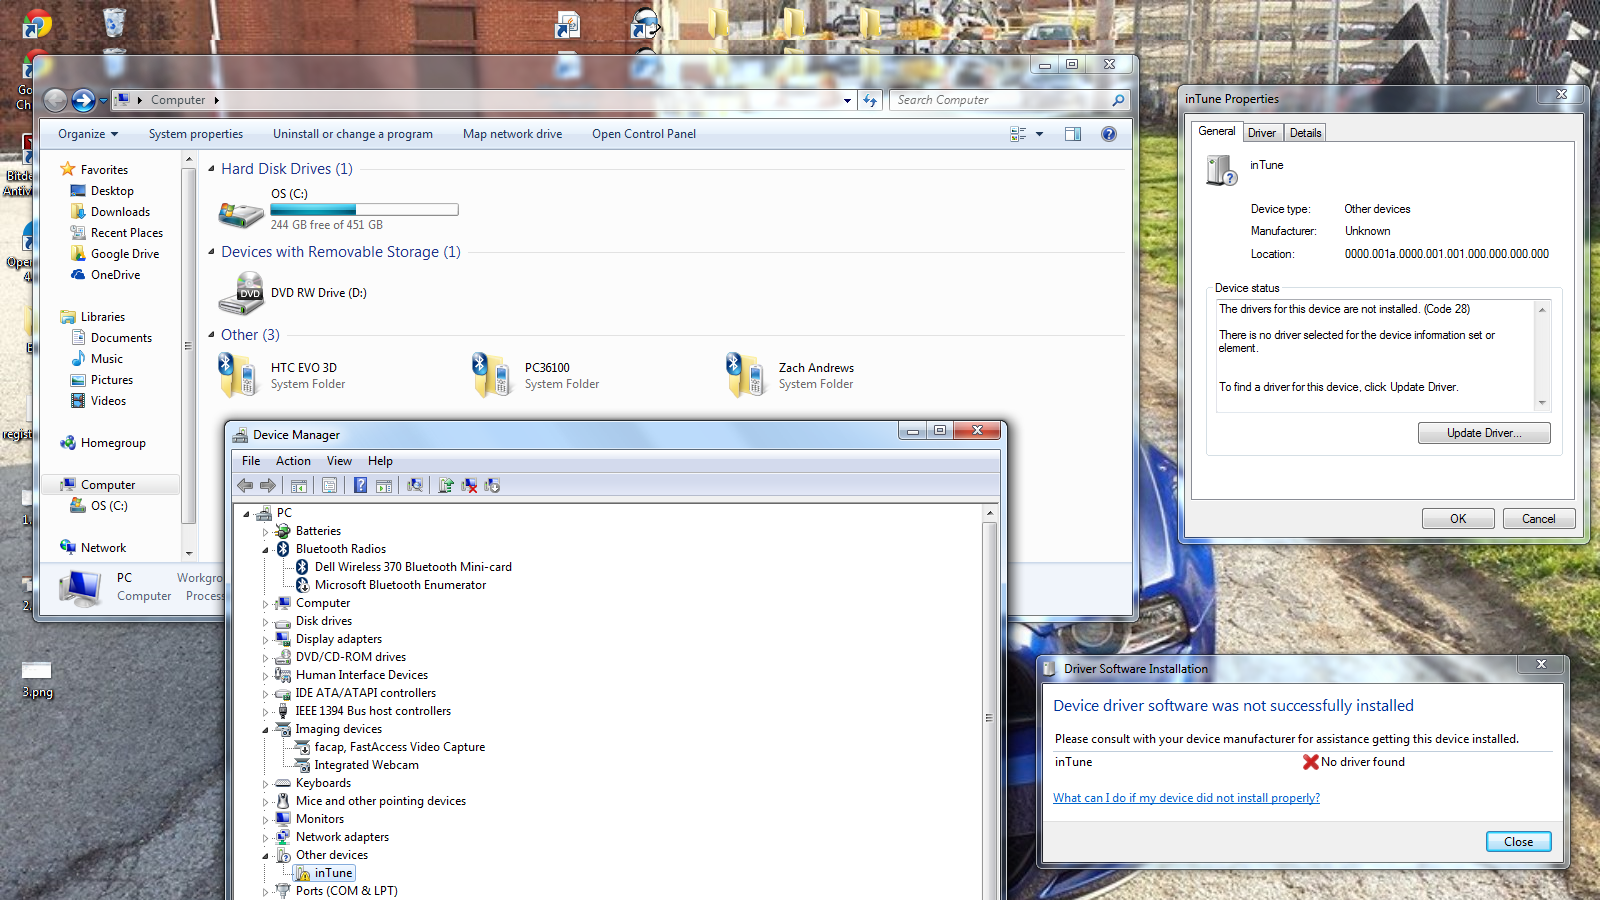Click the Device status text scrollbar
Image resolution: width=1600 pixels, height=900 pixels.
coord(1542,356)
